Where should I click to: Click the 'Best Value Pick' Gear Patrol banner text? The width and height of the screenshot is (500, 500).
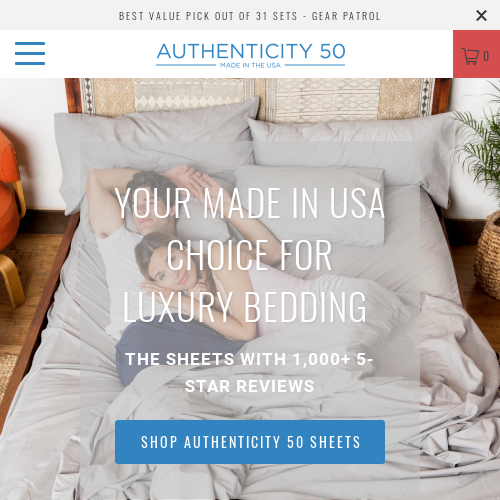tap(250, 16)
